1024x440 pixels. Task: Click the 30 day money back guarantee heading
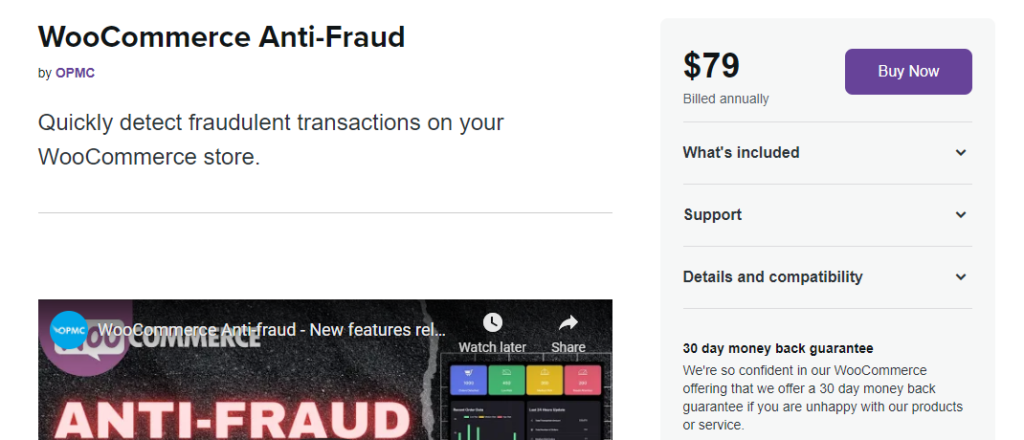pos(778,349)
